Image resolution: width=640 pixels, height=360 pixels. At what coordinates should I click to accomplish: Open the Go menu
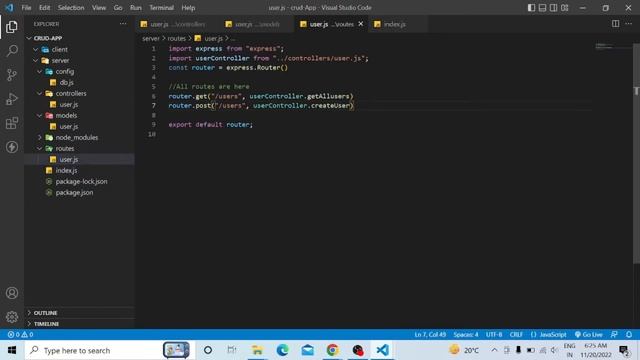118,8
